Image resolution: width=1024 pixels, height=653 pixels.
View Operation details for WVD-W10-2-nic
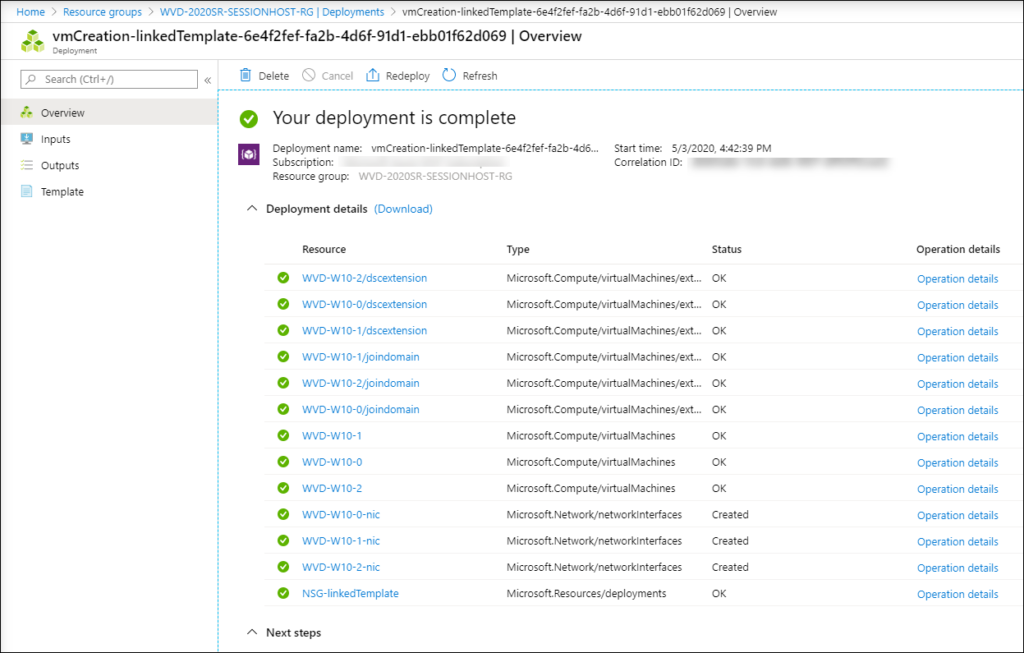pos(957,568)
